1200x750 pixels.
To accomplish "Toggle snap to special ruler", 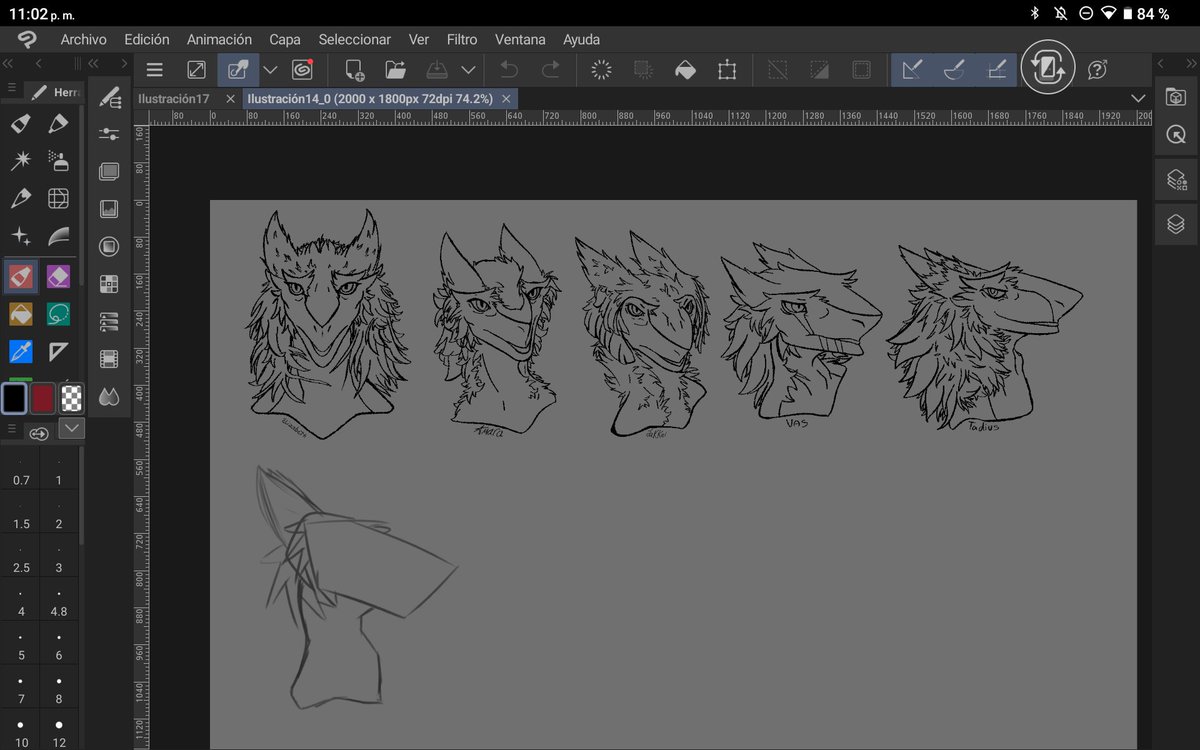I will [x=954, y=70].
